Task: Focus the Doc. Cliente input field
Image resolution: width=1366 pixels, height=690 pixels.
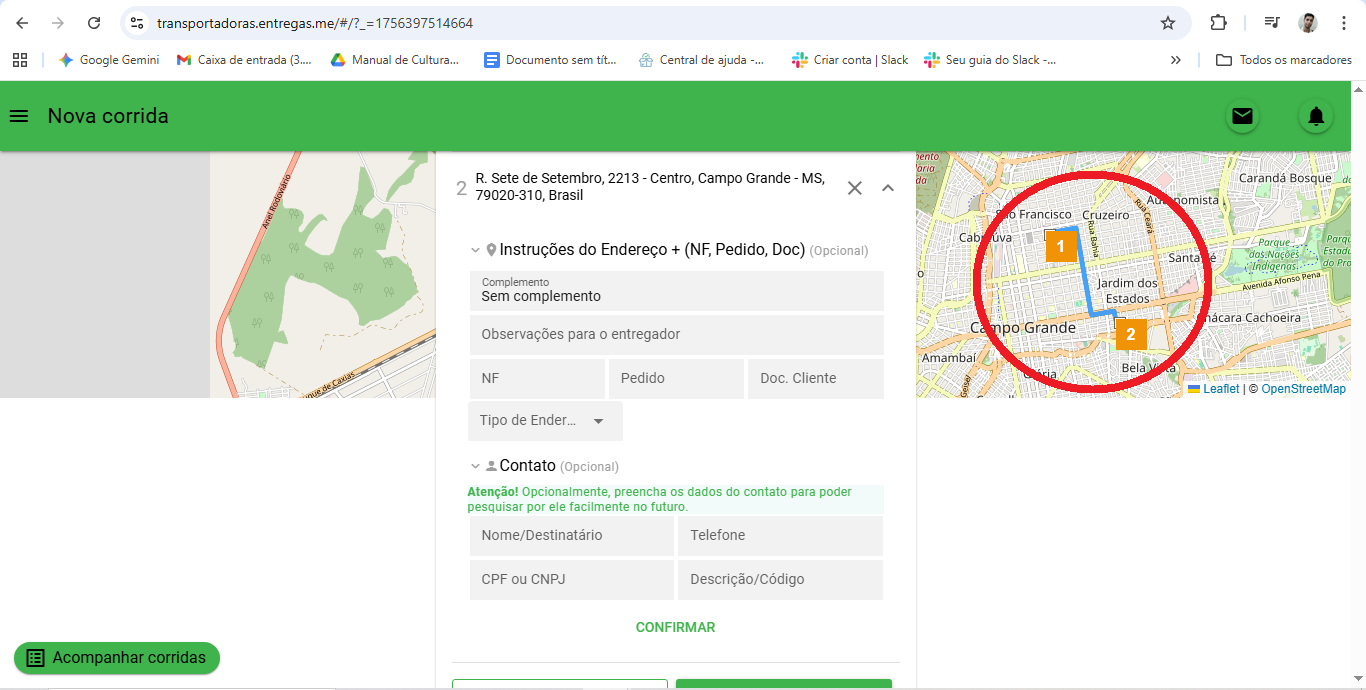Action: click(816, 379)
